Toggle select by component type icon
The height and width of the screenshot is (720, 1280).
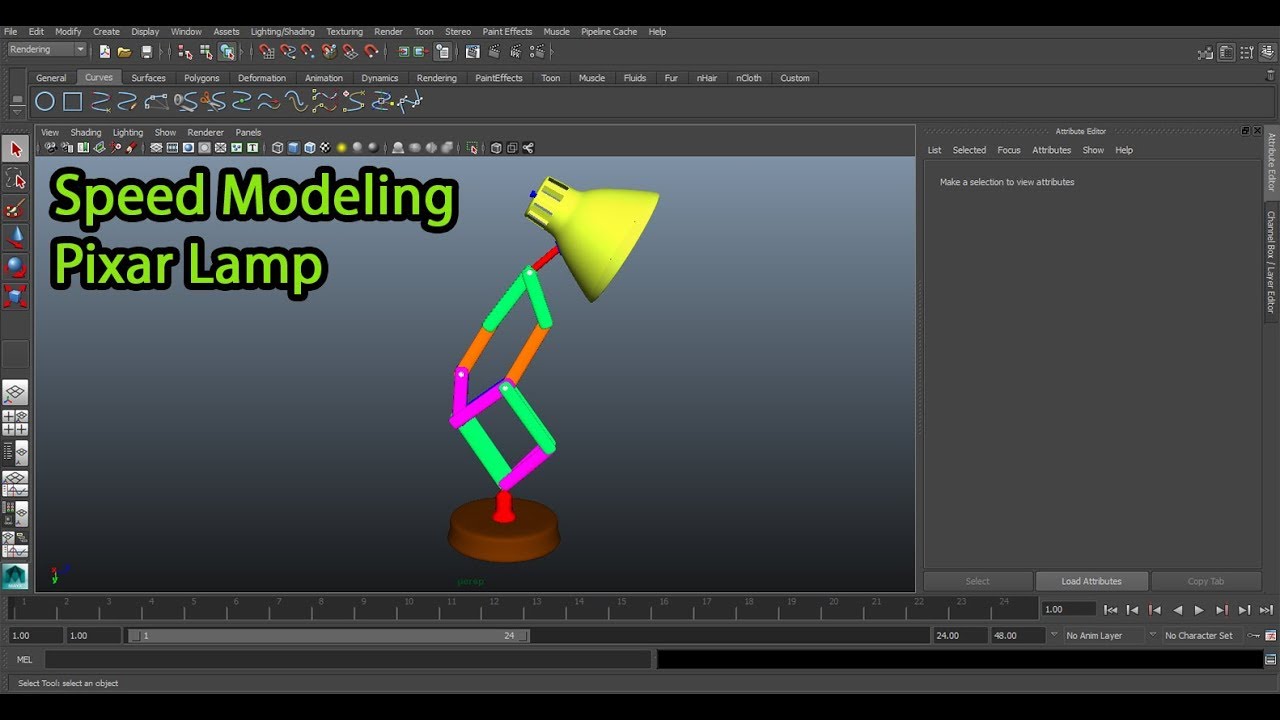coord(228,51)
